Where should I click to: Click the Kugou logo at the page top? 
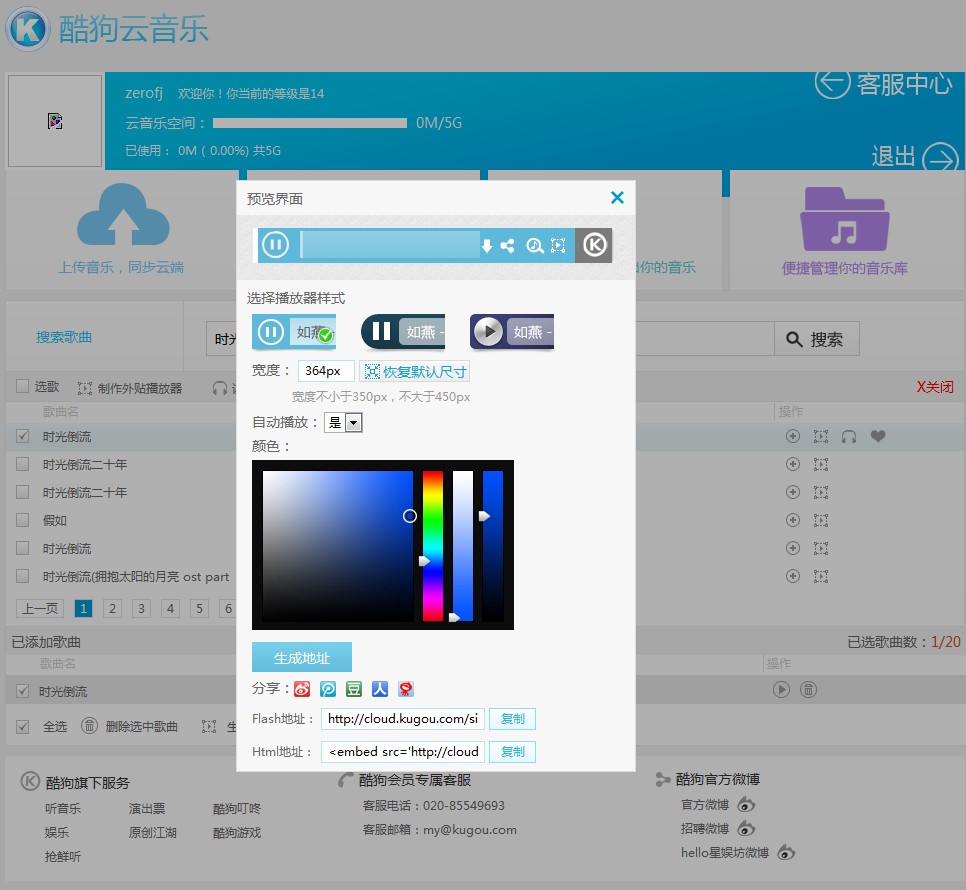tap(28, 28)
